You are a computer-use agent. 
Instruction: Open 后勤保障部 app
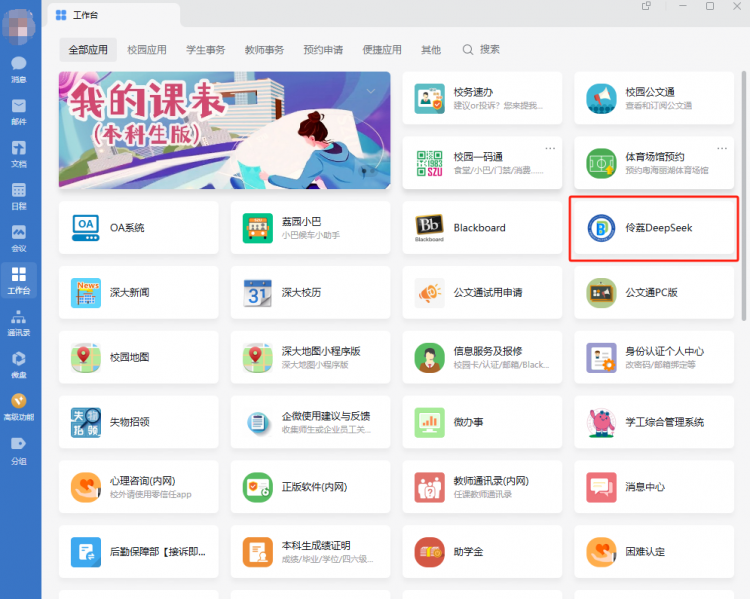[x=139, y=552]
